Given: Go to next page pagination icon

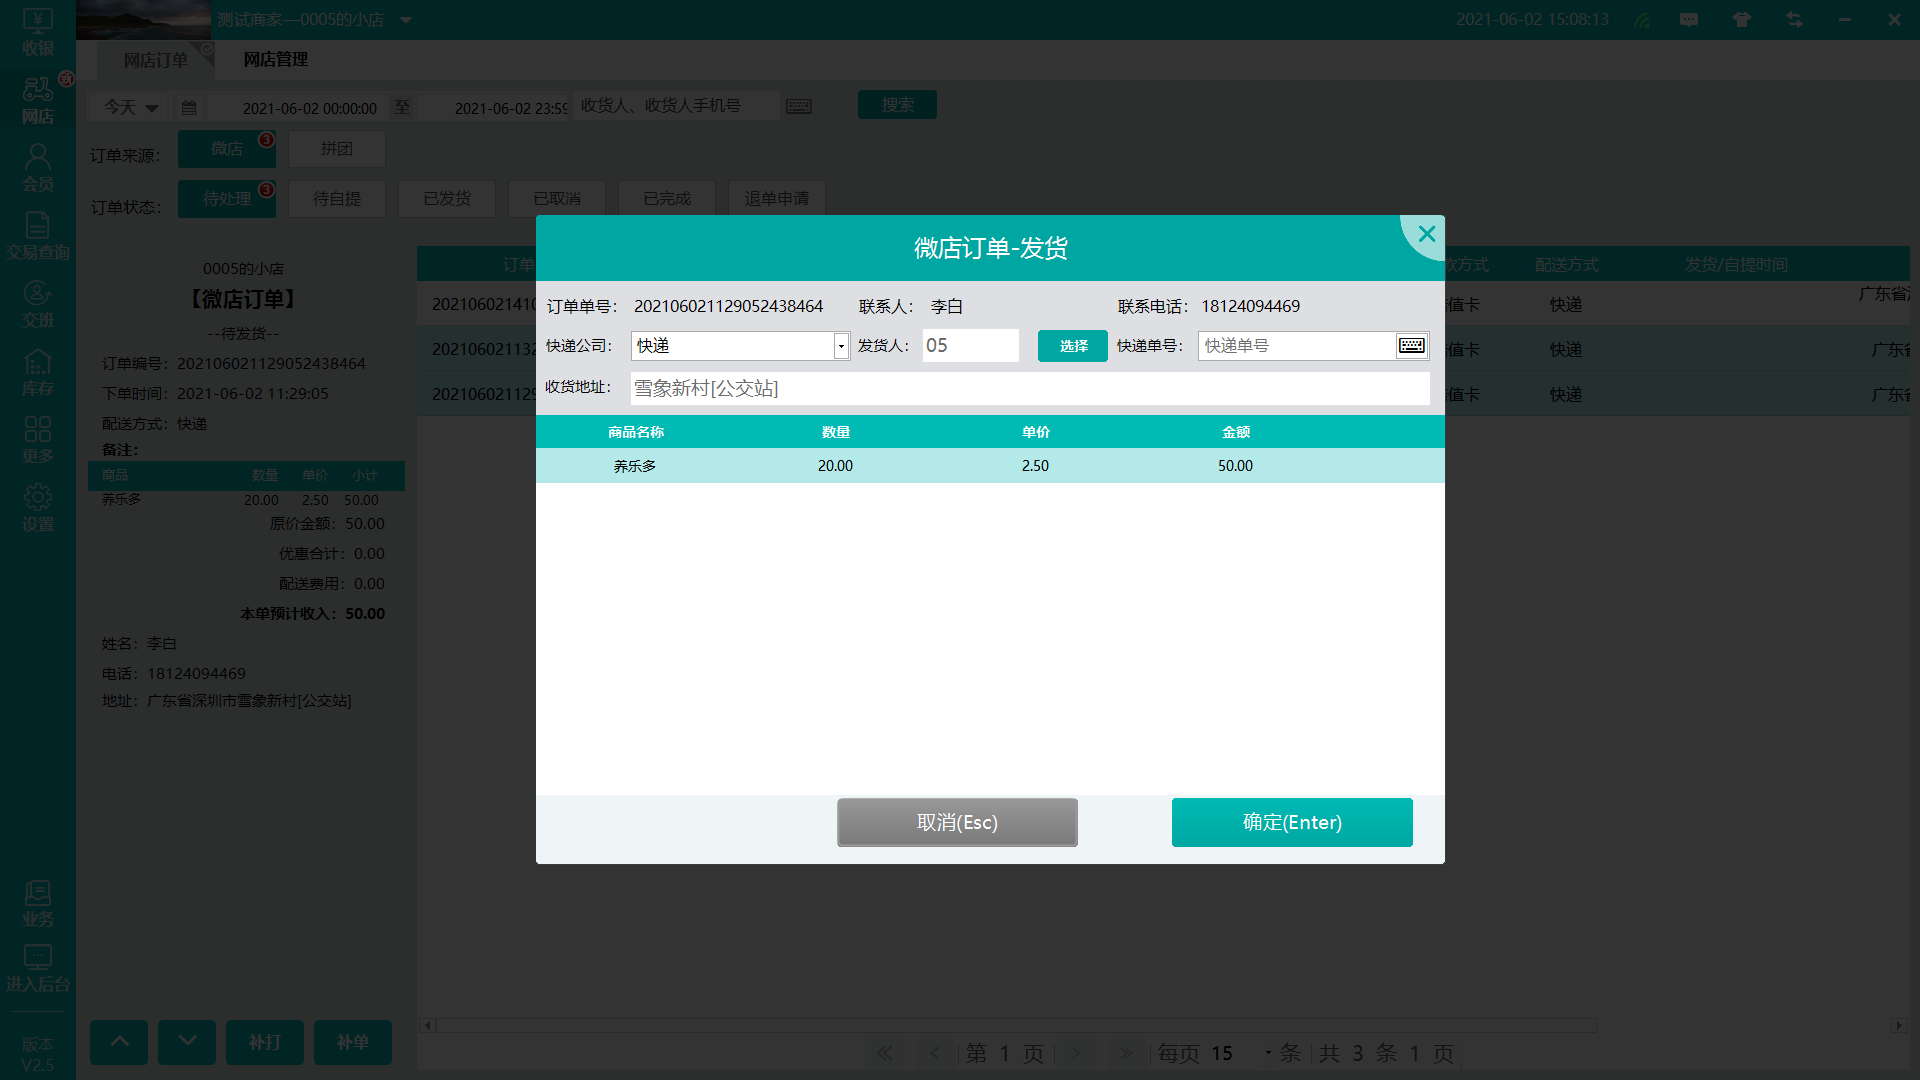Looking at the screenshot, I should click(x=1076, y=1053).
